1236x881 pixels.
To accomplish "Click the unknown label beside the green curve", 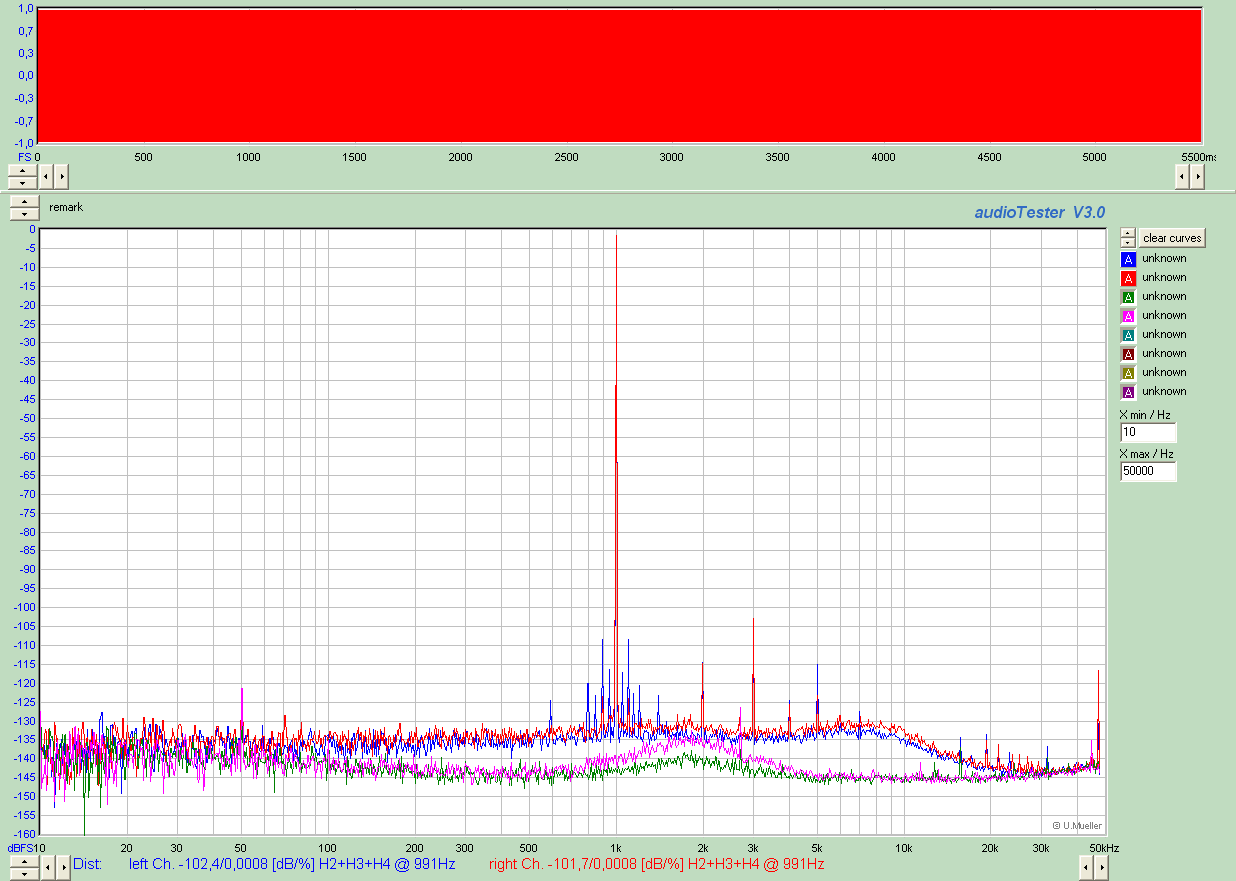I will pos(1164,296).
